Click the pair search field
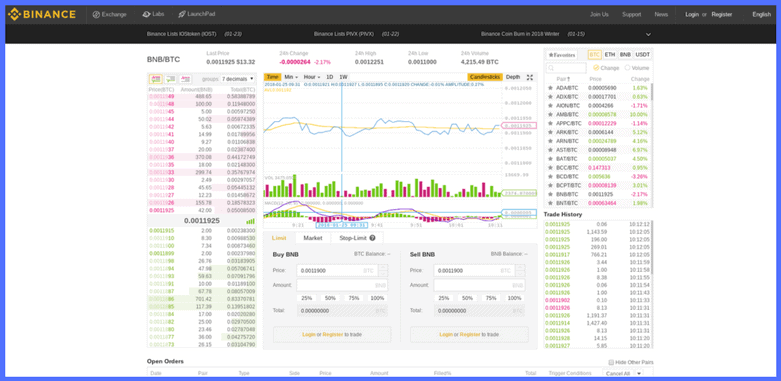The width and height of the screenshot is (781, 381). [x=566, y=68]
